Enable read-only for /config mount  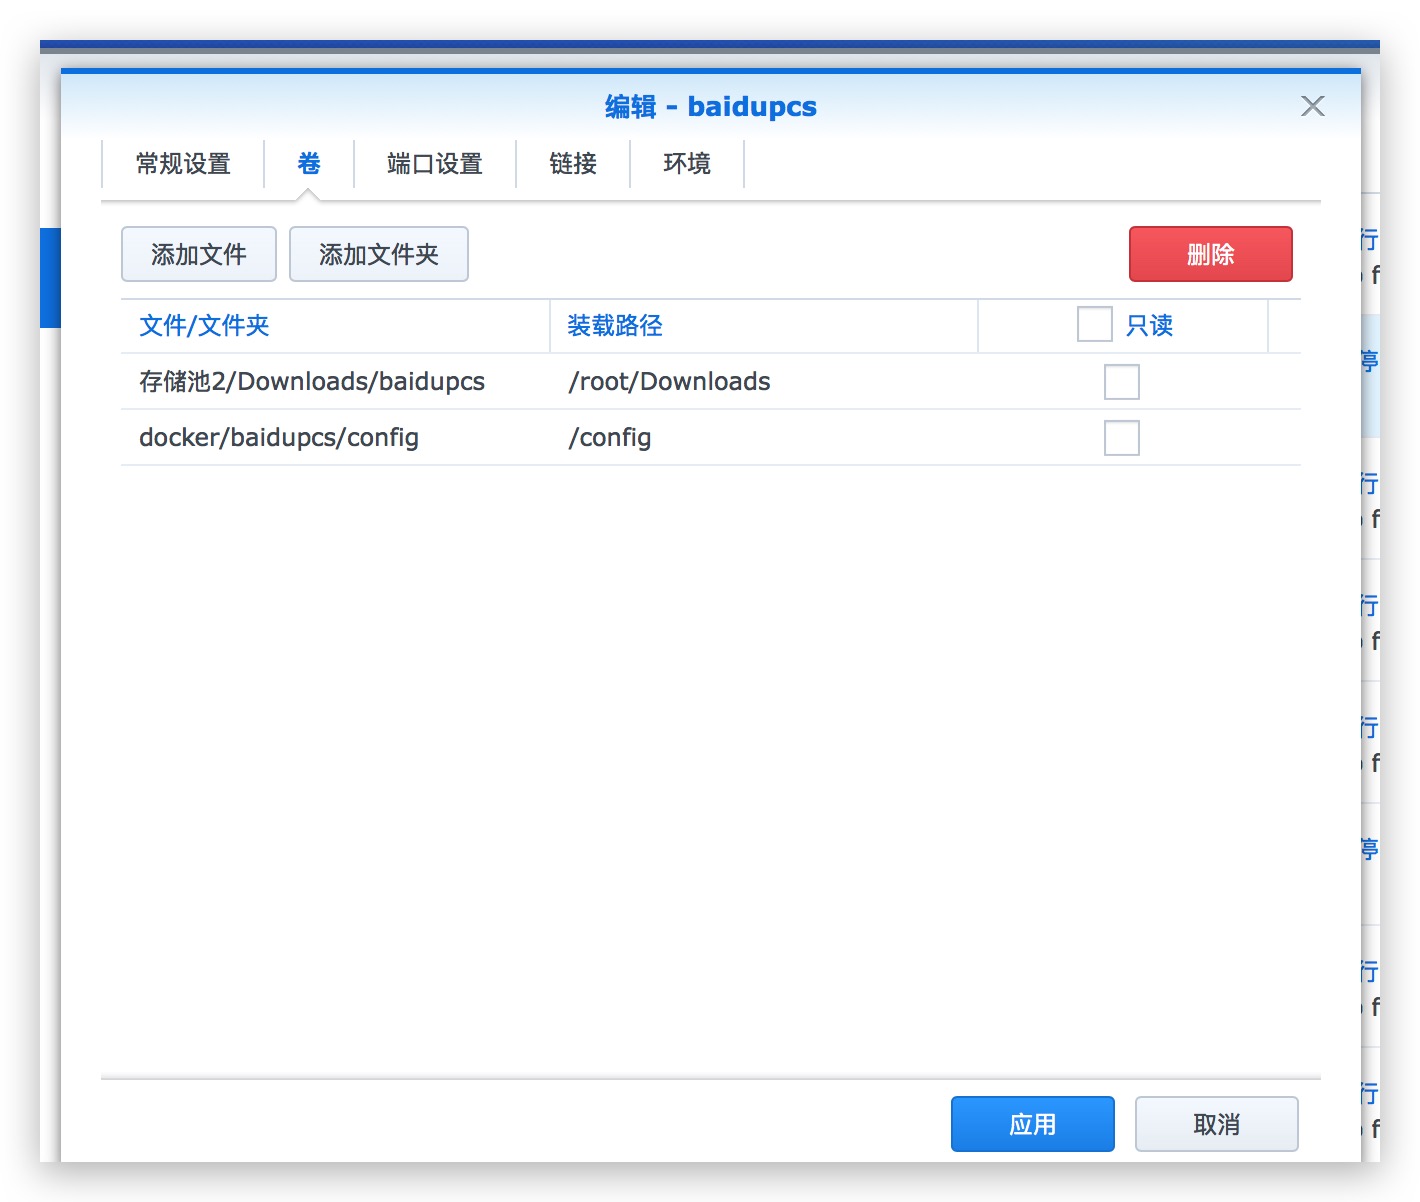point(1121,437)
